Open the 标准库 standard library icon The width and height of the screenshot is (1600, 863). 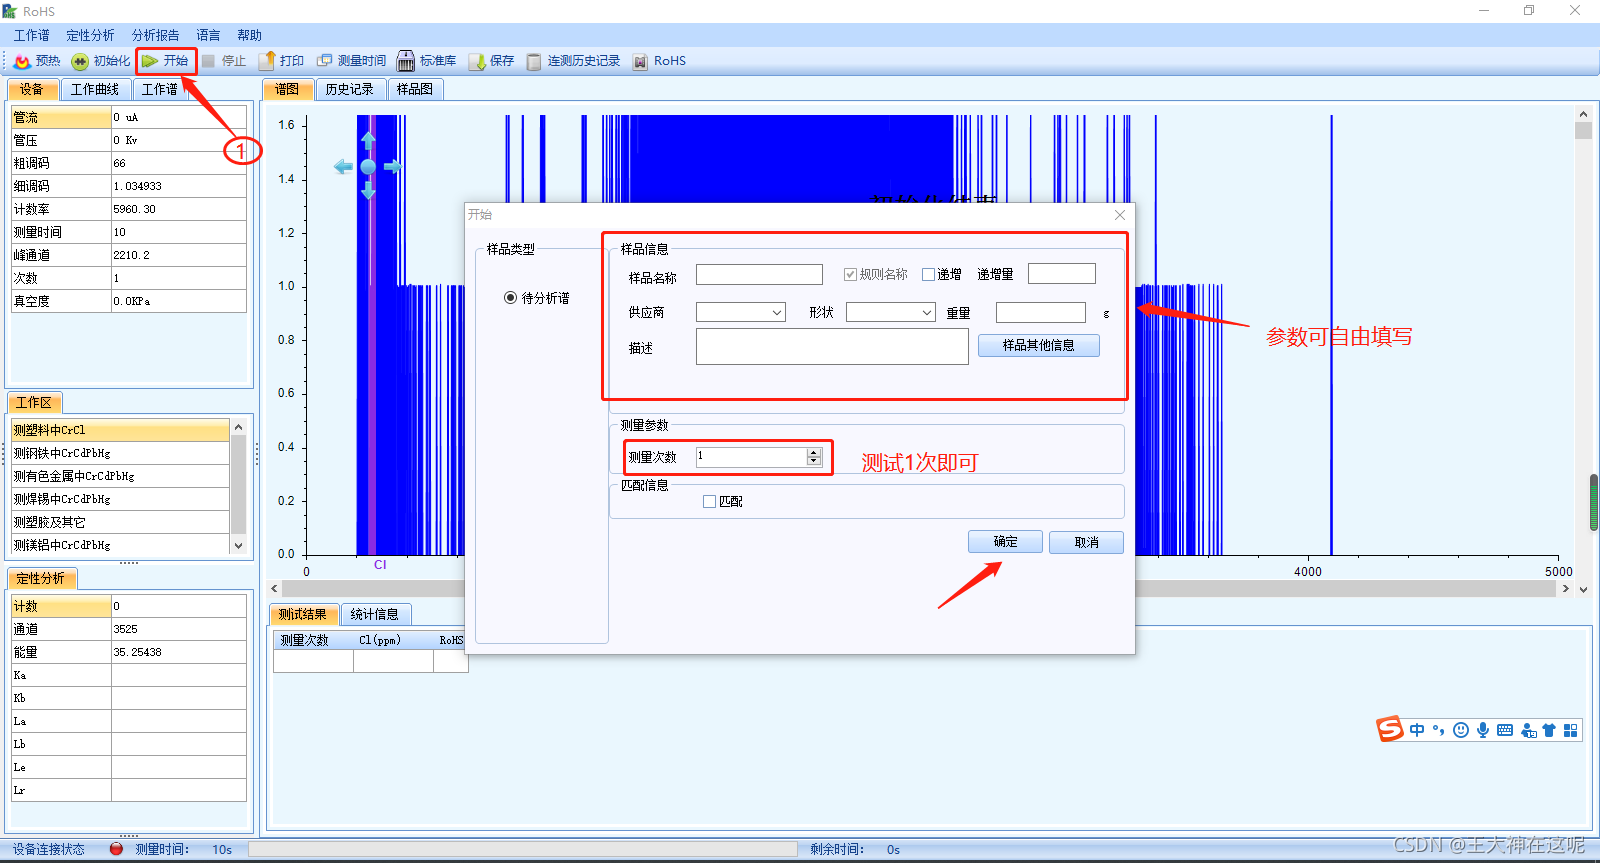coord(406,61)
